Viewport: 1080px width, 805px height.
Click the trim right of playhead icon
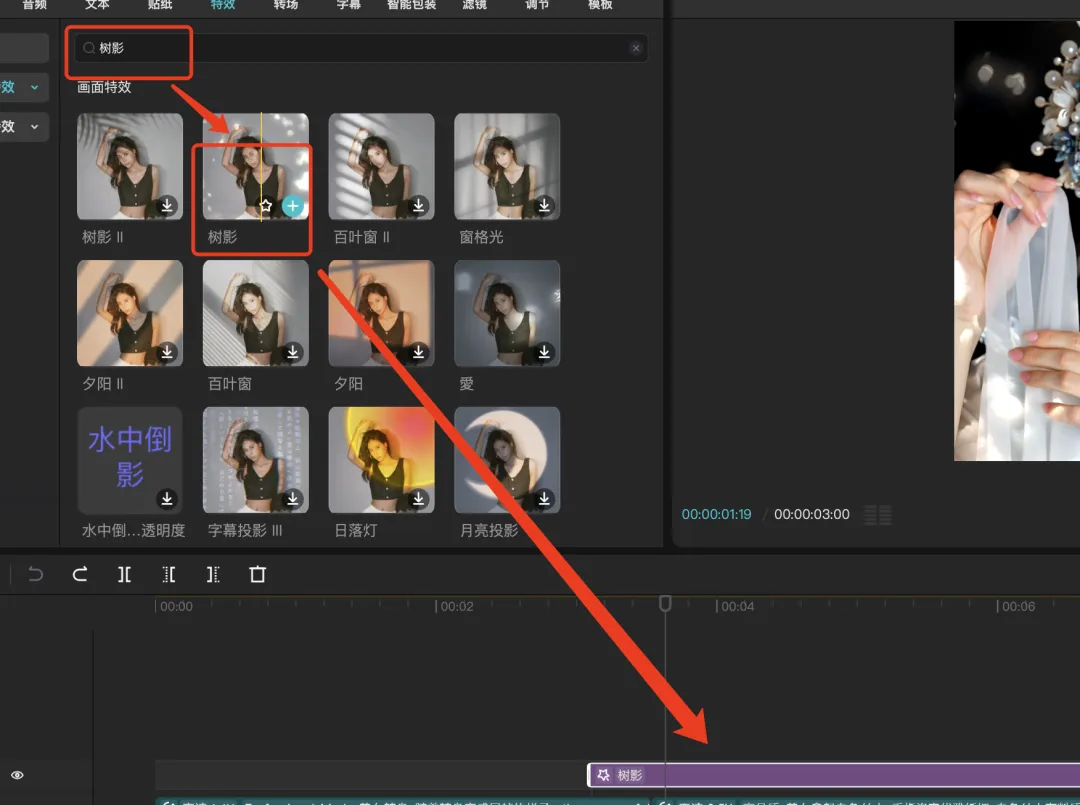213,574
